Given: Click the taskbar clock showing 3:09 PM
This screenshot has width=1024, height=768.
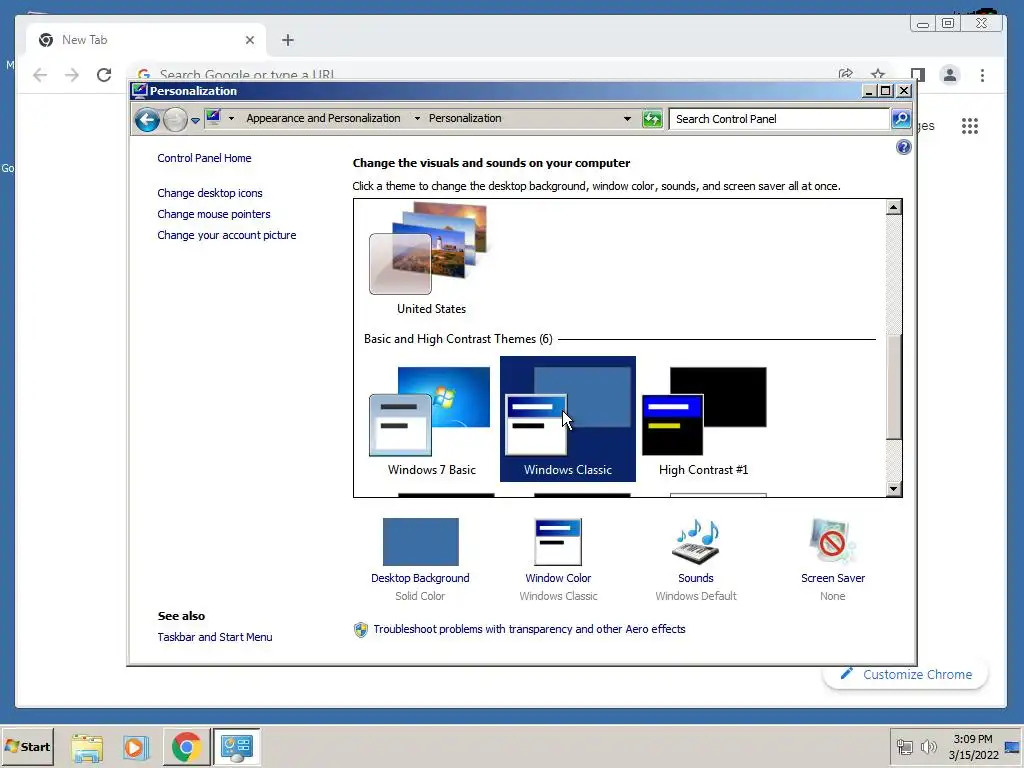Looking at the screenshot, I should pos(973,747).
